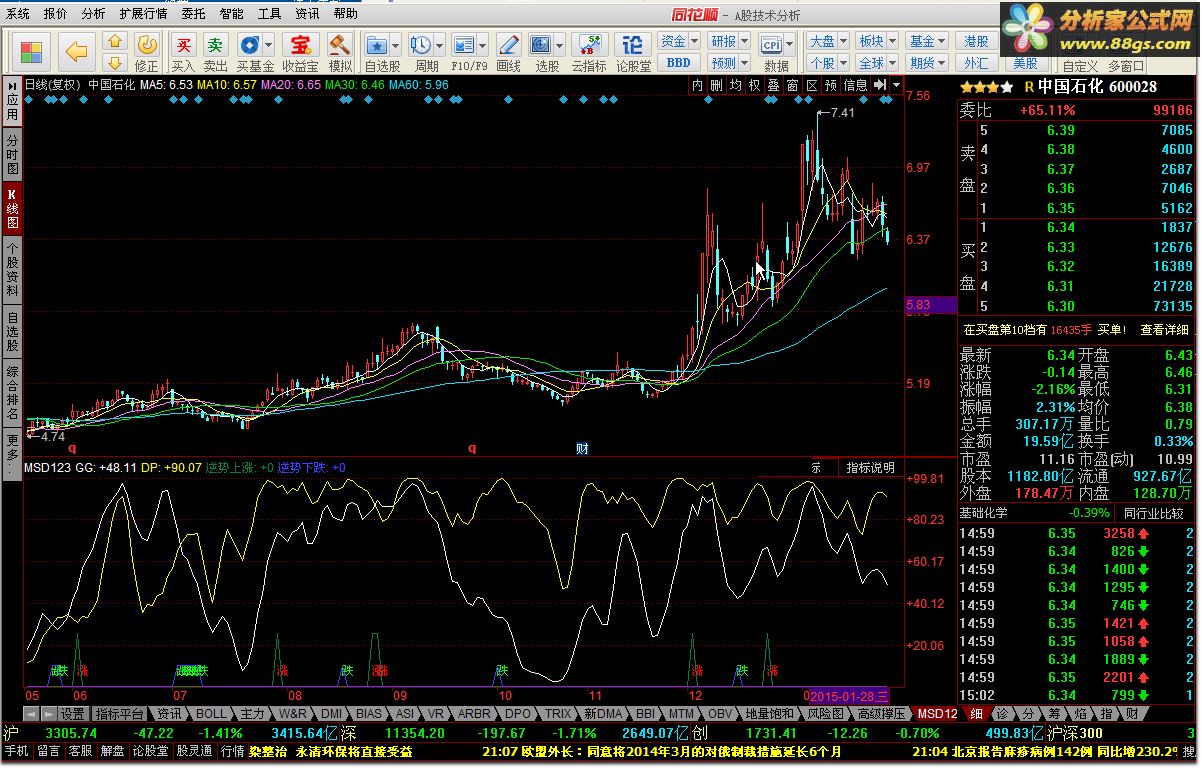Open the 选股 stock screener icon

click(x=541, y=45)
